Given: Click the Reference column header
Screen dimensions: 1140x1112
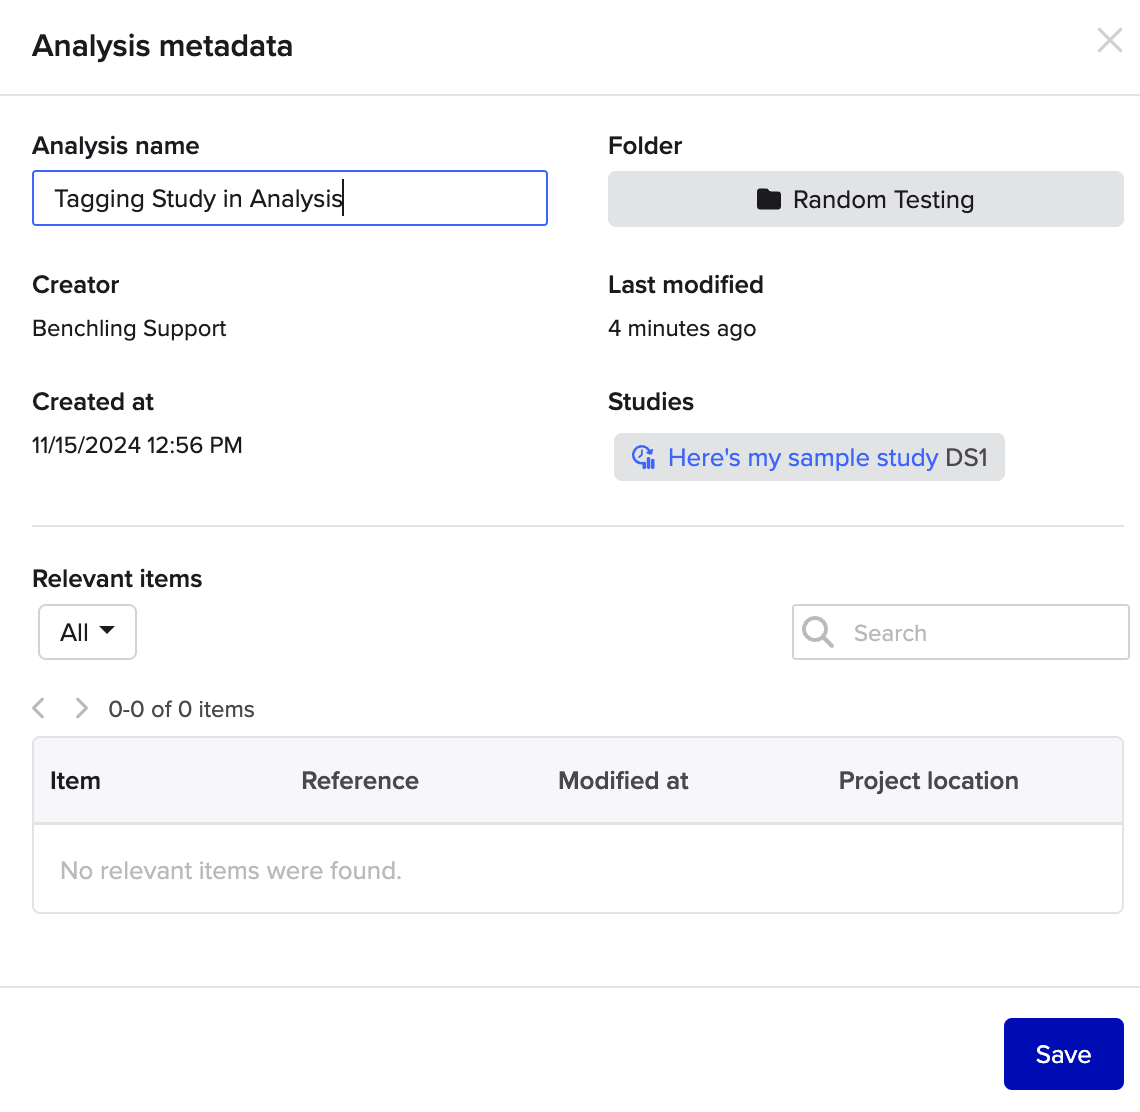Looking at the screenshot, I should point(360,781).
